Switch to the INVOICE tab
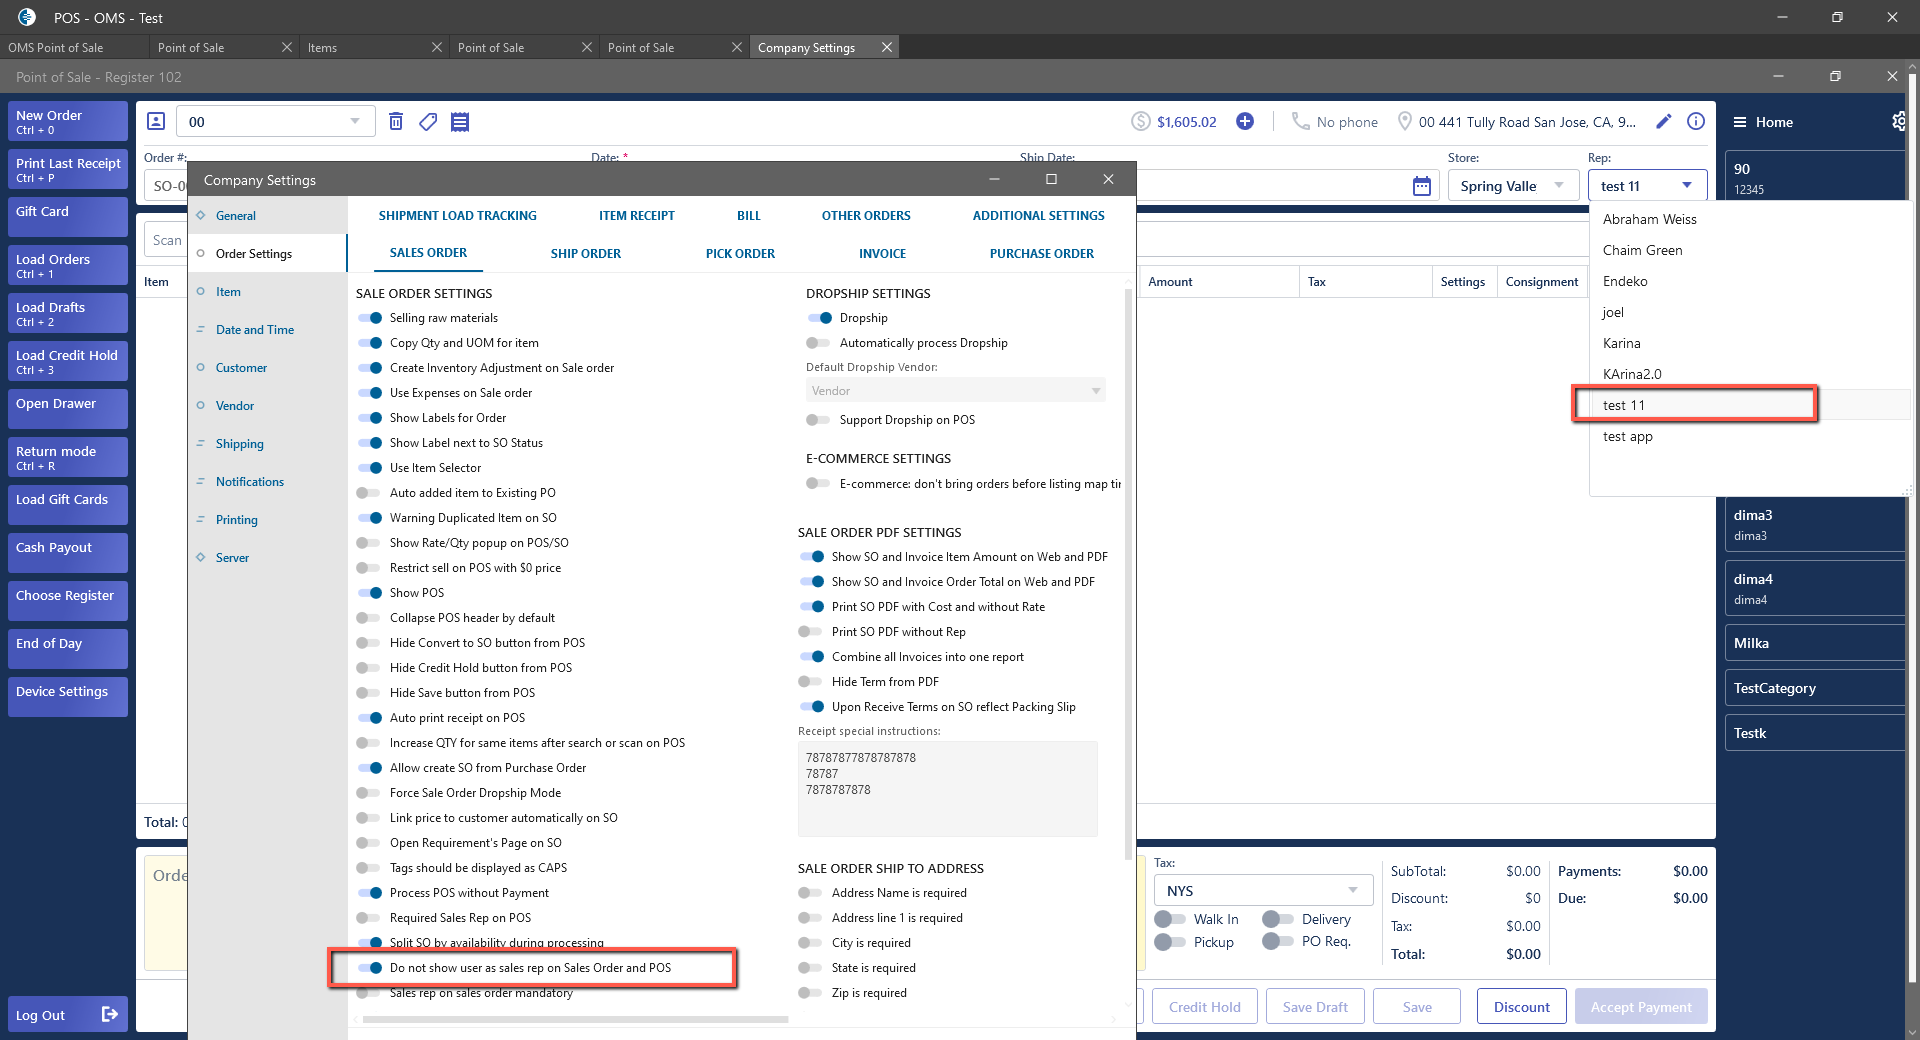This screenshot has height=1040, width=1920. point(882,254)
